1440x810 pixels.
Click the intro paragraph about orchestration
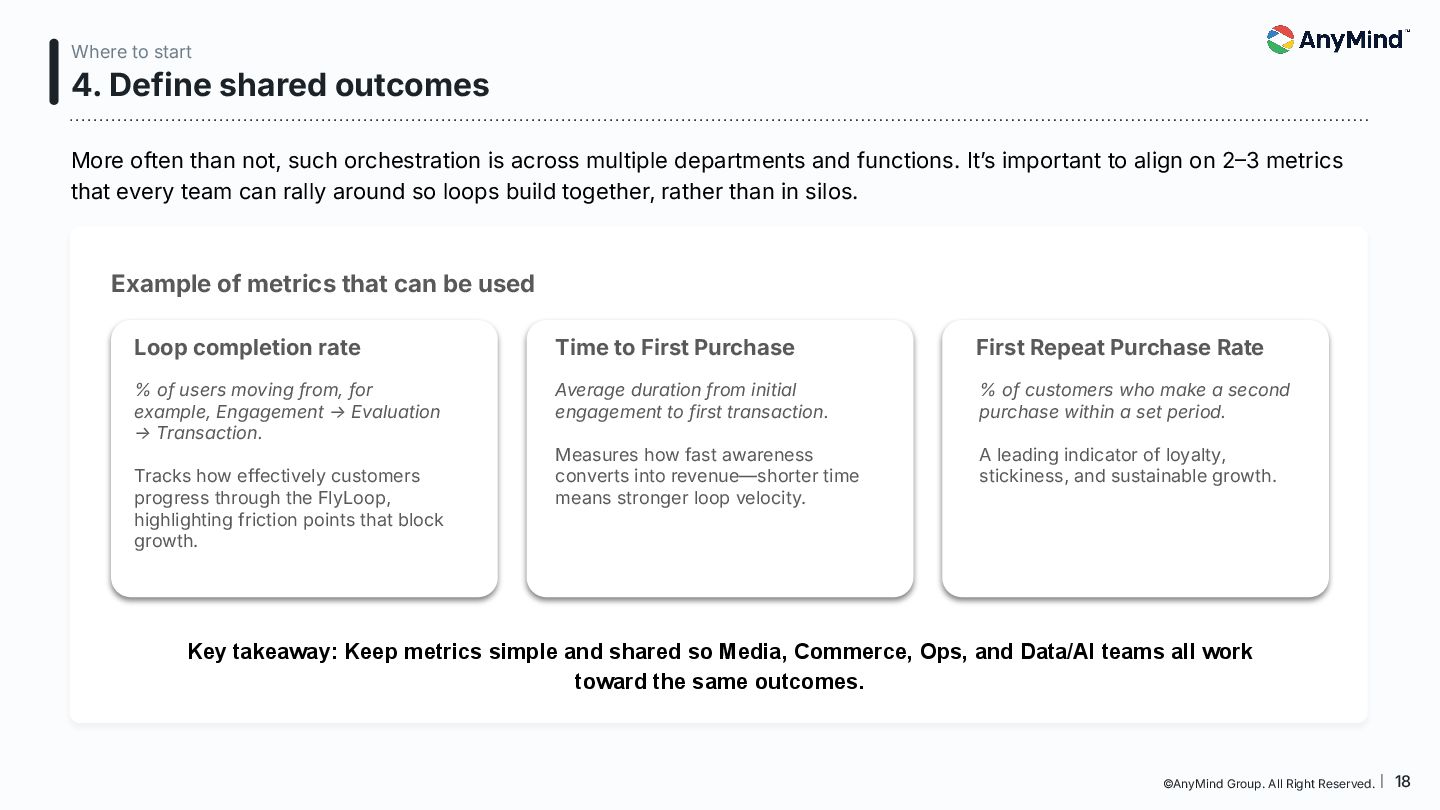click(706, 176)
